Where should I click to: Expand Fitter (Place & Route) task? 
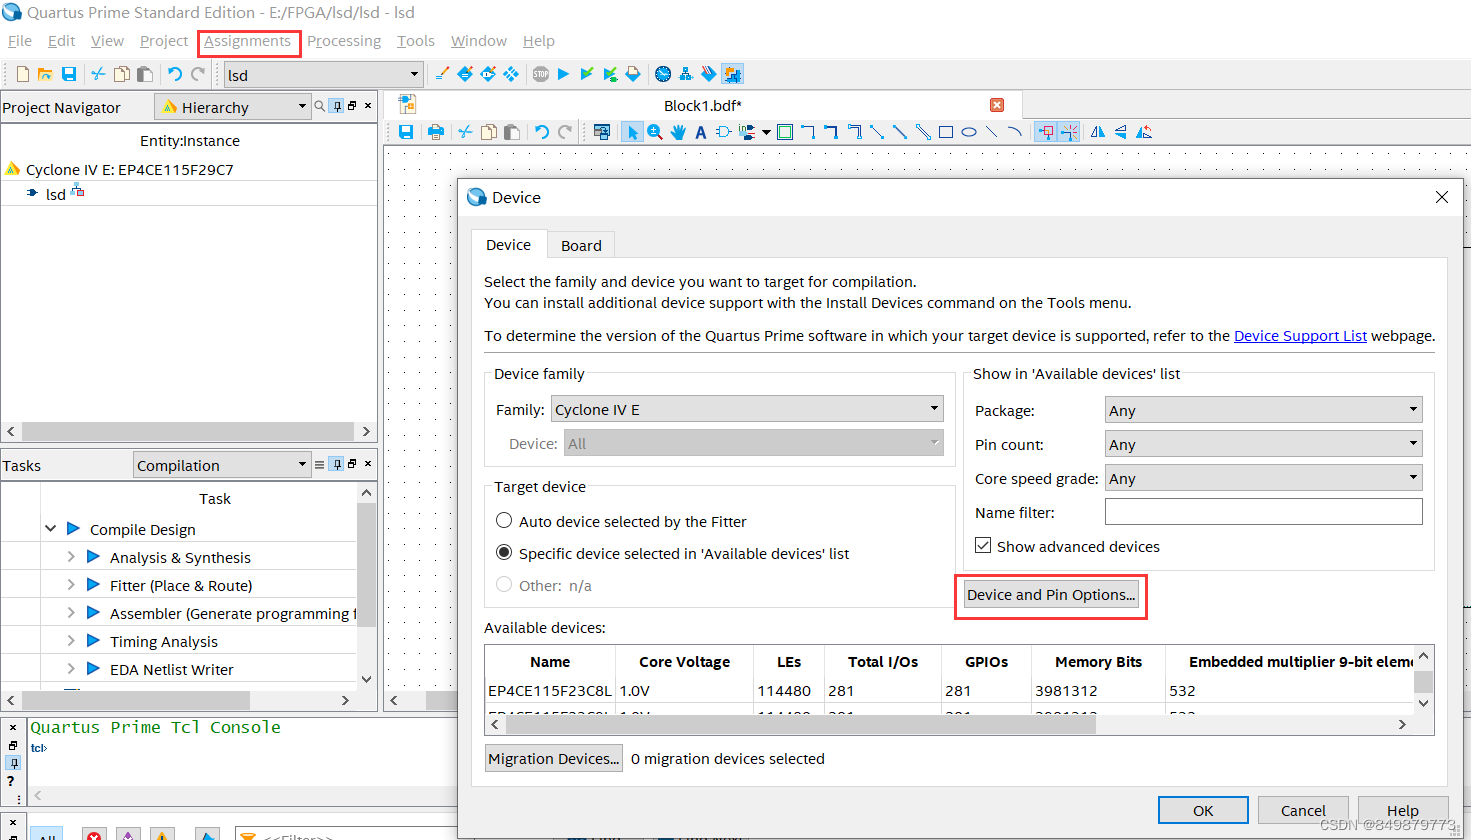click(71, 584)
